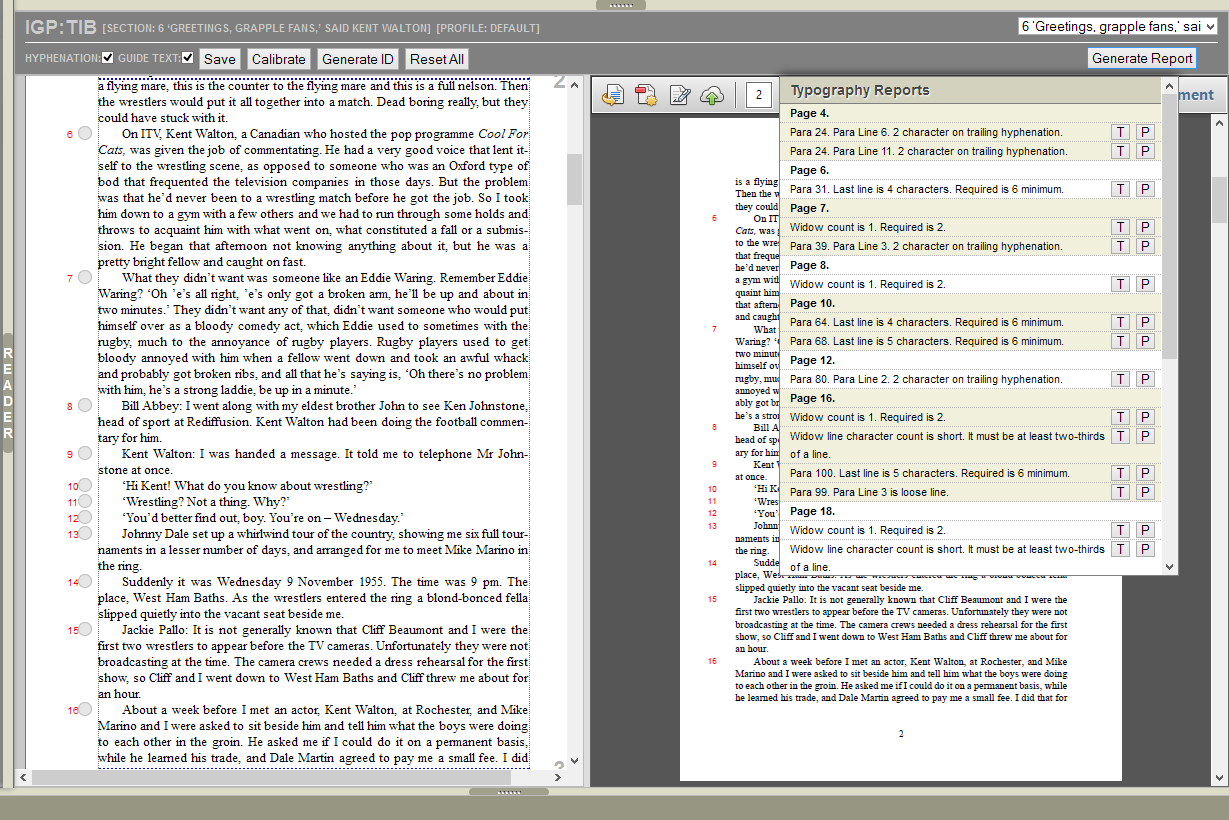Click the vertical READER side tab

8,393
